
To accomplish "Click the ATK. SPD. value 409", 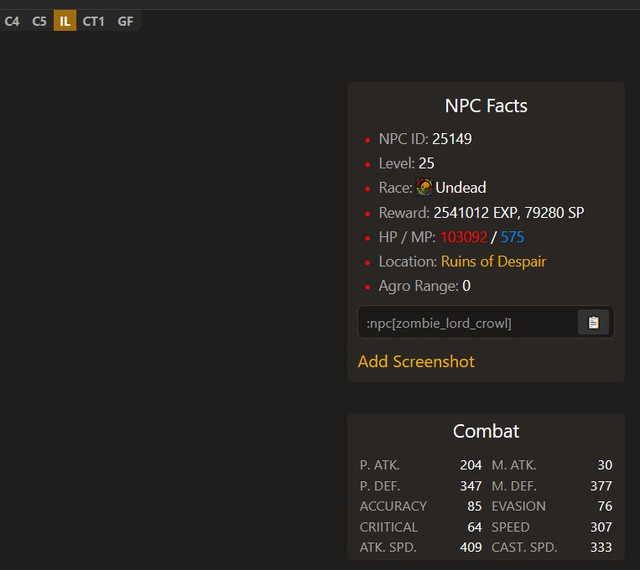I will pos(471,548).
